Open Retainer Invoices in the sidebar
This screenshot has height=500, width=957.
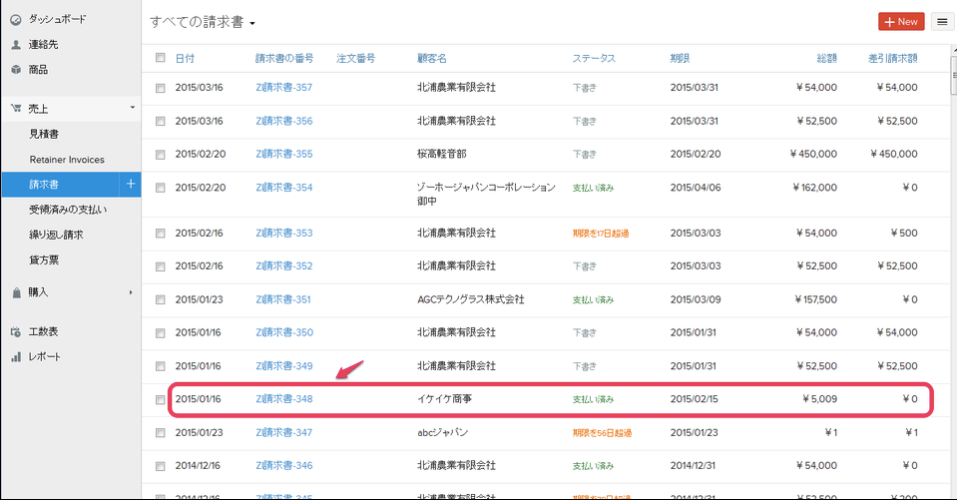coord(67,159)
